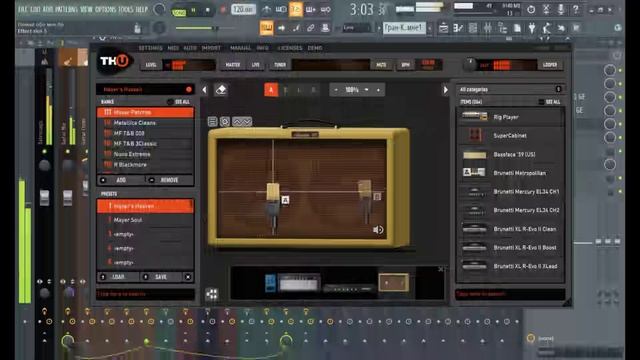The width and height of the screenshot is (640, 360).
Task: Open the Line snap dropdown
Action: [x=356, y=28]
